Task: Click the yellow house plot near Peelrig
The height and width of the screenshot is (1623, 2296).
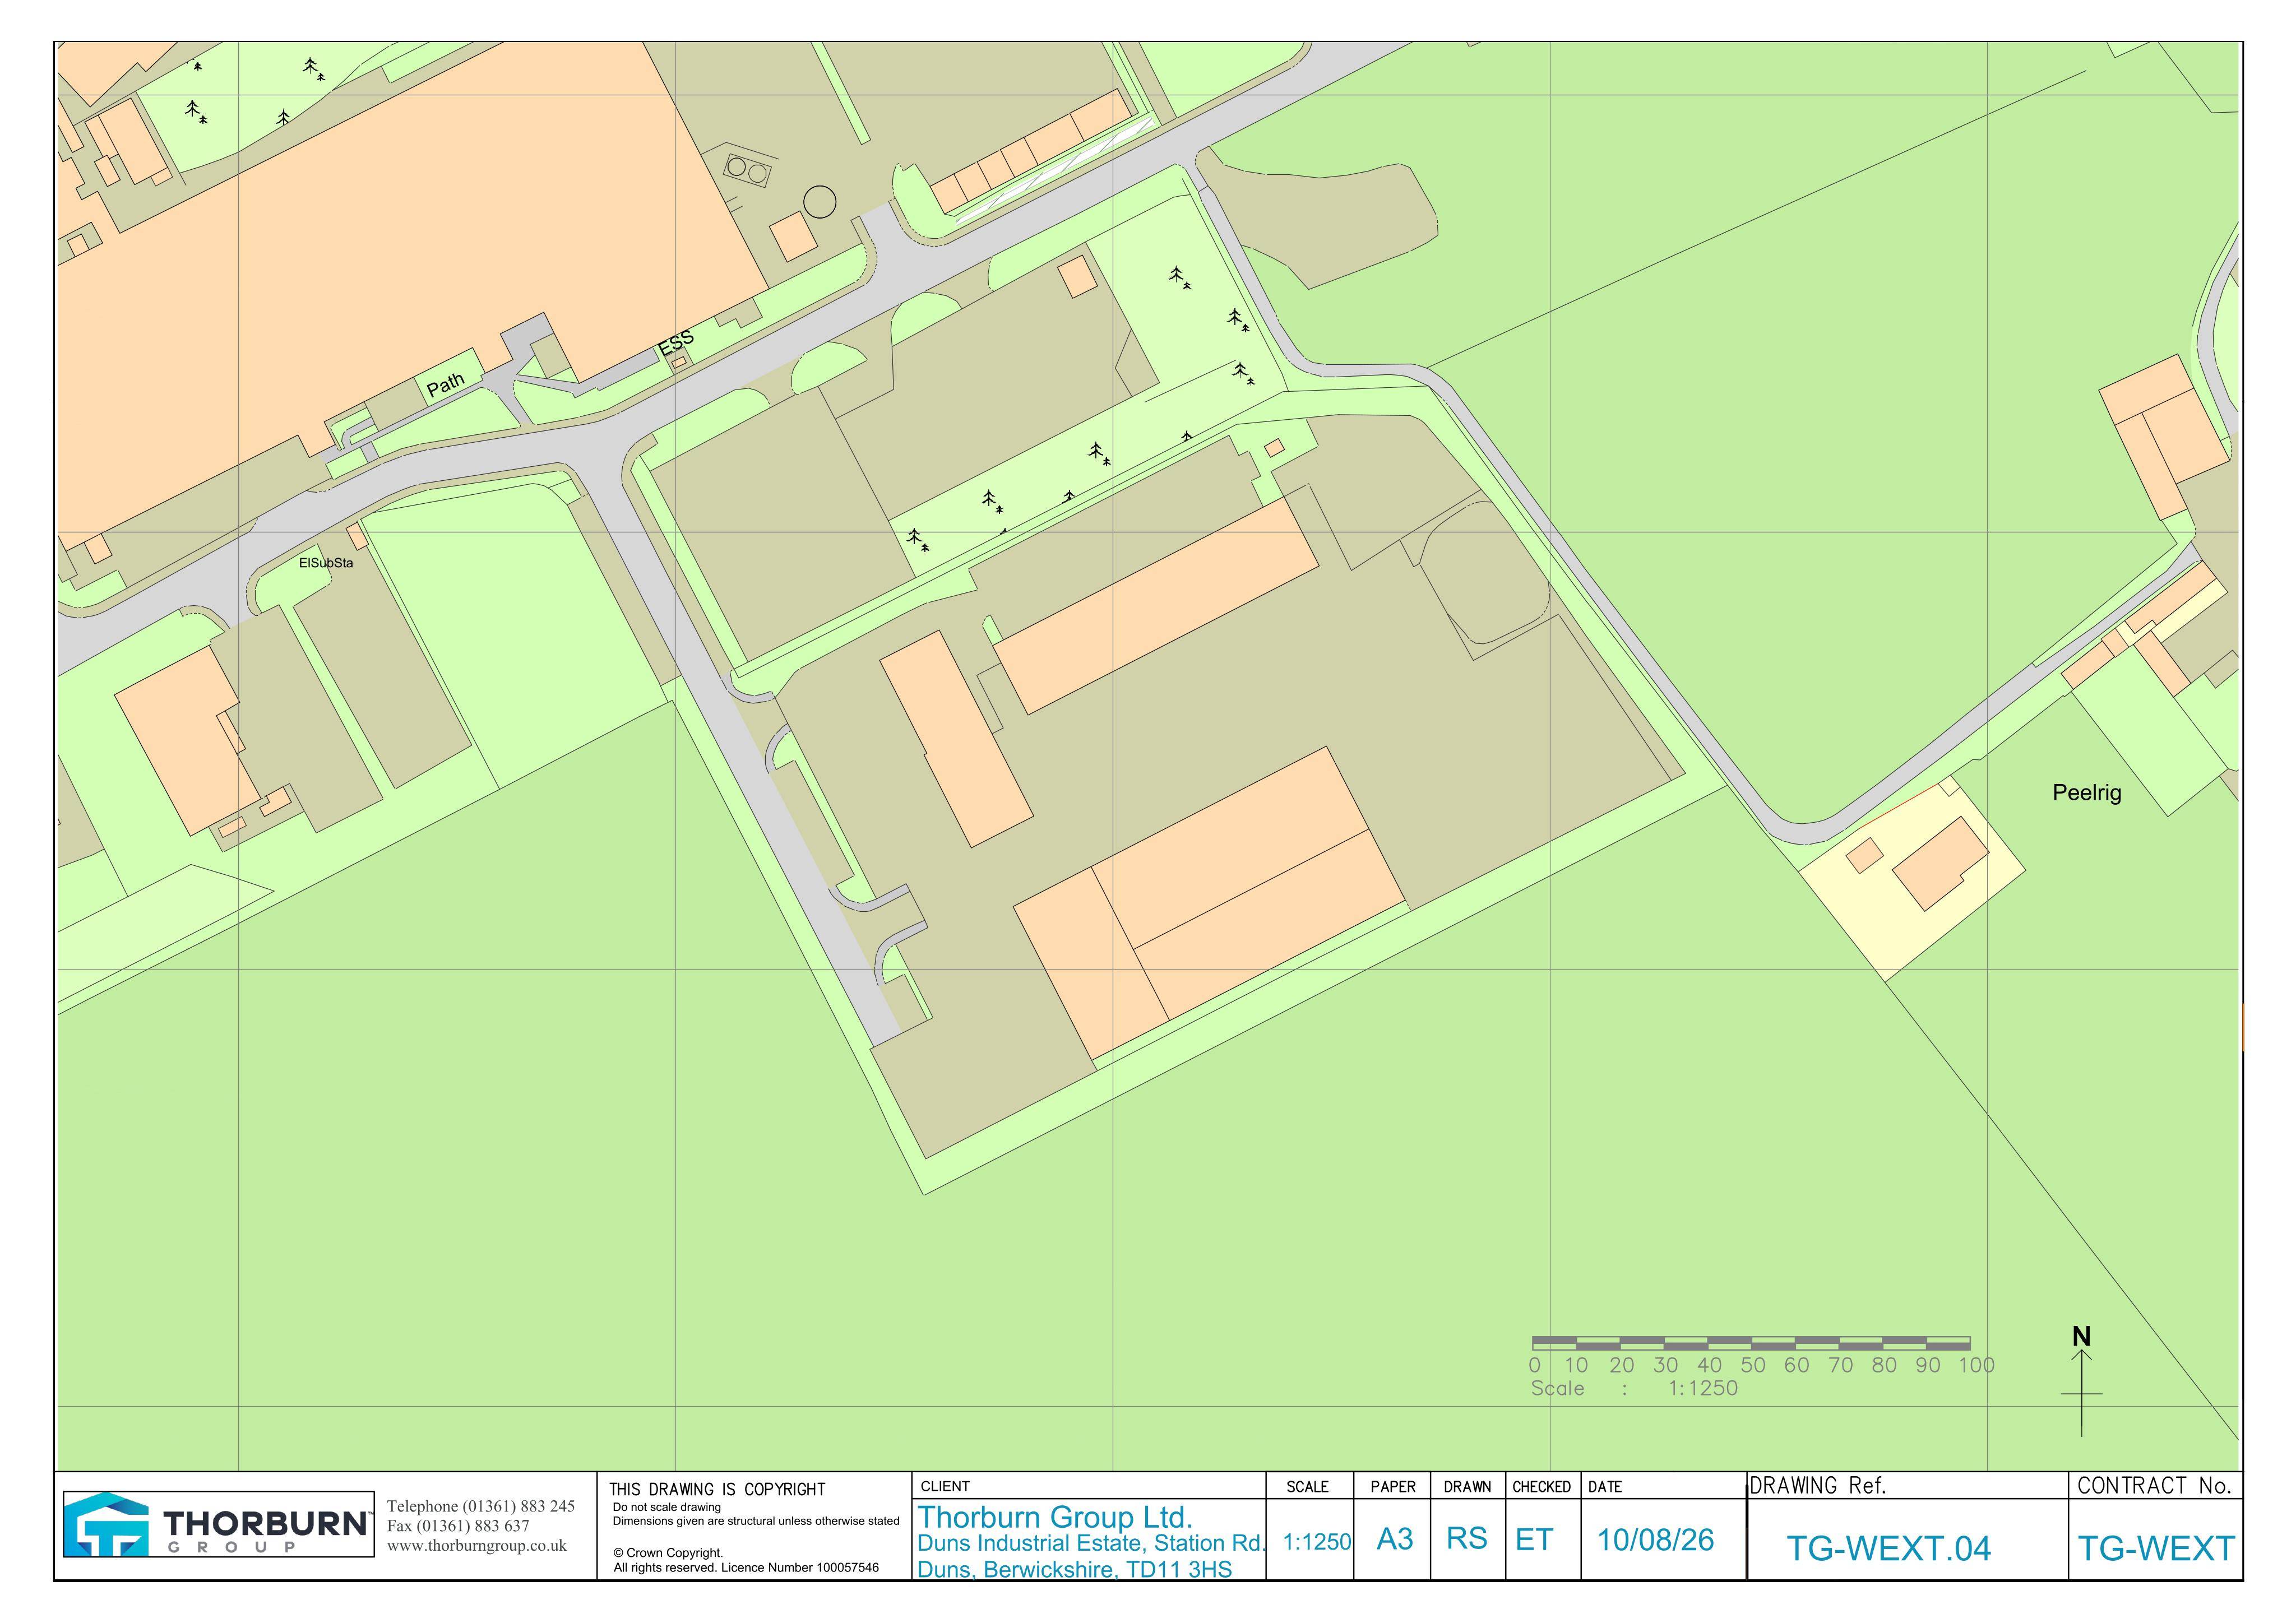Action: coord(1912,879)
